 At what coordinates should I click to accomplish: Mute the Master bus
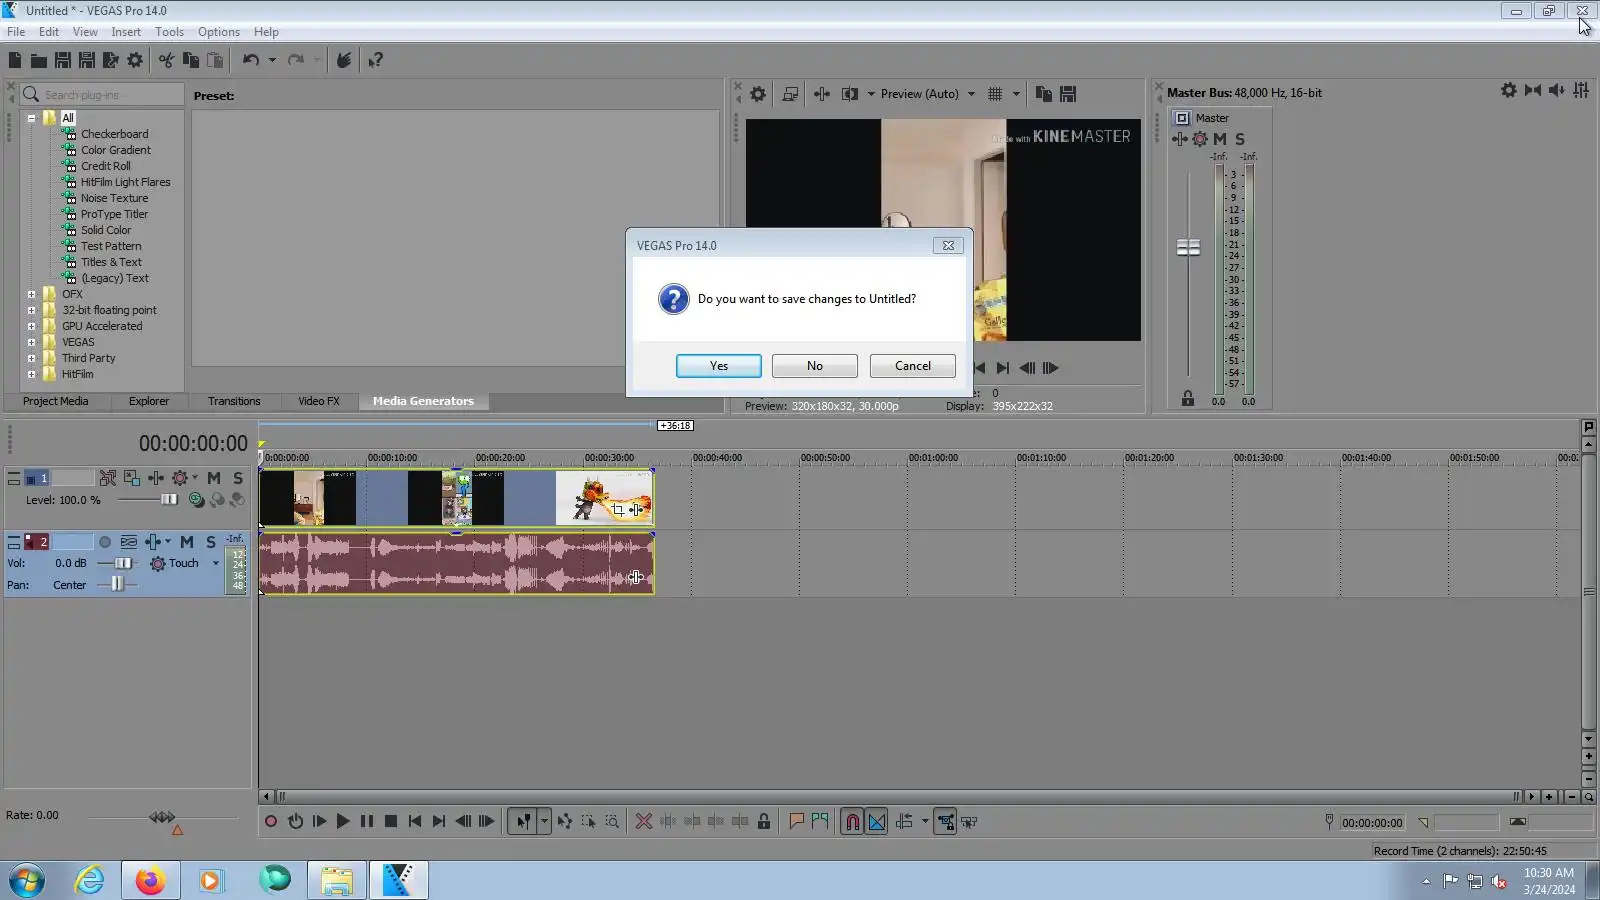(1220, 139)
